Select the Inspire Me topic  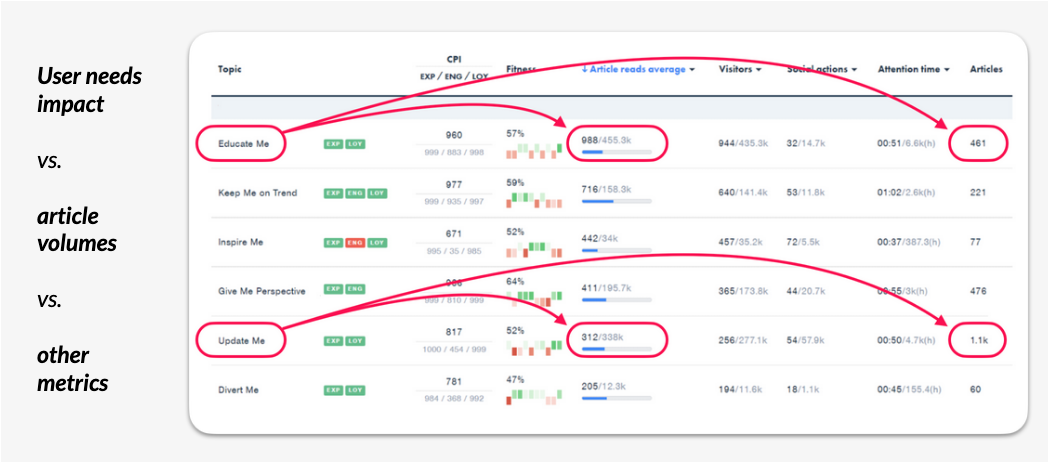tap(240, 242)
